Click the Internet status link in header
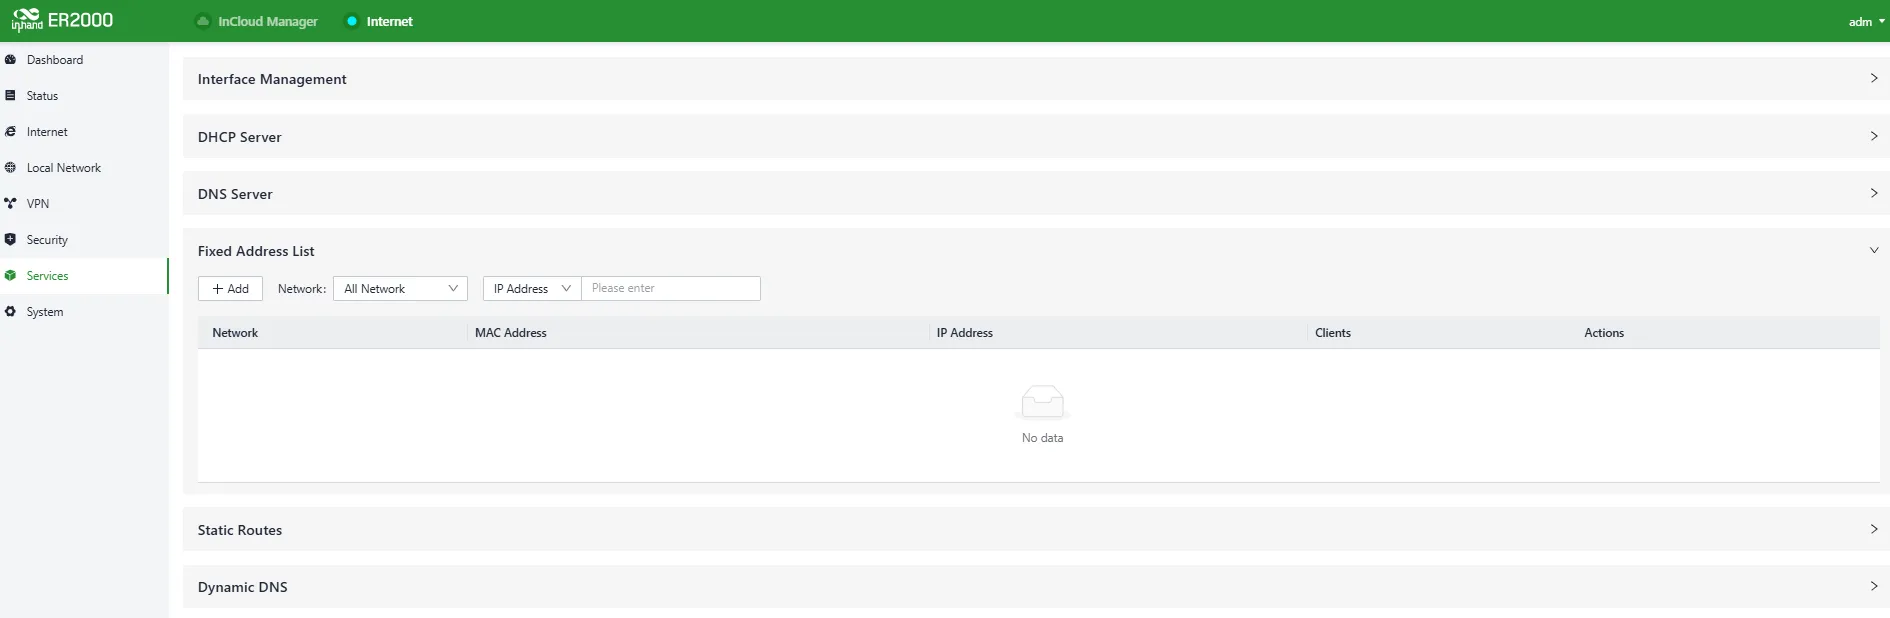 (389, 21)
